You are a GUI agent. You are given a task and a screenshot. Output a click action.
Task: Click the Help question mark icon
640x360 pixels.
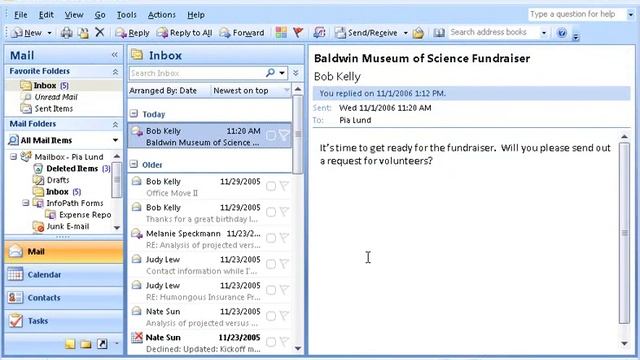pos(562,33)
